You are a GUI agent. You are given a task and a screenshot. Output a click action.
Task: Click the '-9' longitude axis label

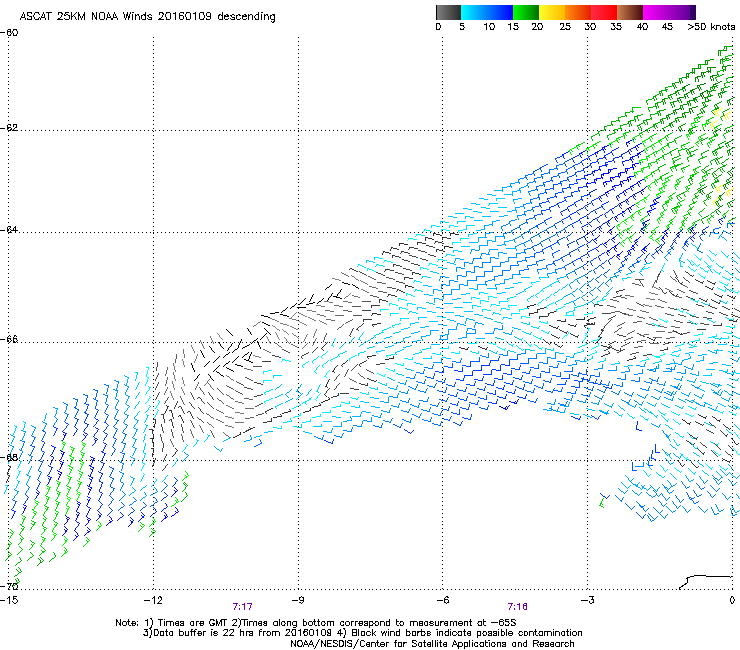pos(298,600)
